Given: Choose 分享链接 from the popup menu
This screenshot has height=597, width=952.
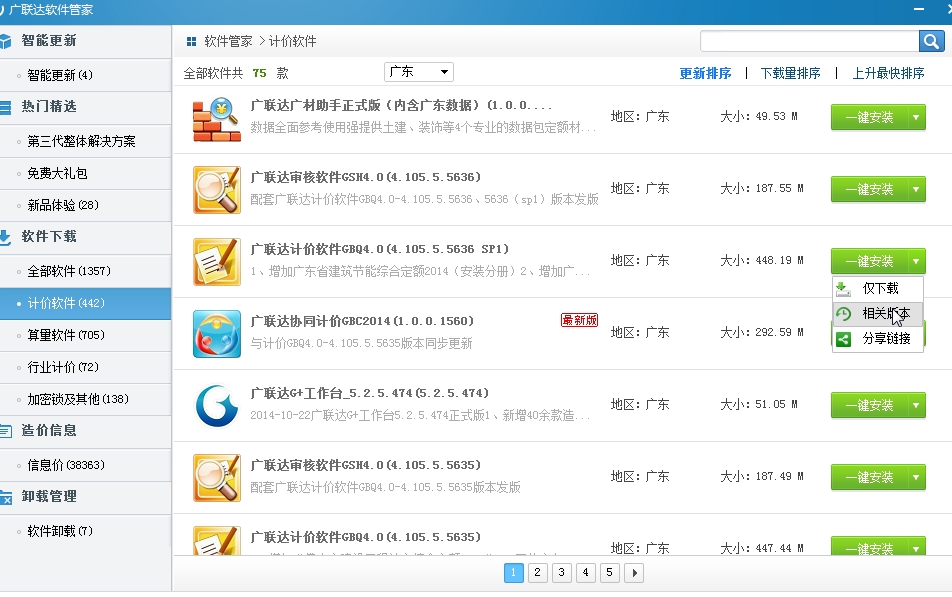Looking at the screenshot, I should pyautogui.click(x=878, y=339).
